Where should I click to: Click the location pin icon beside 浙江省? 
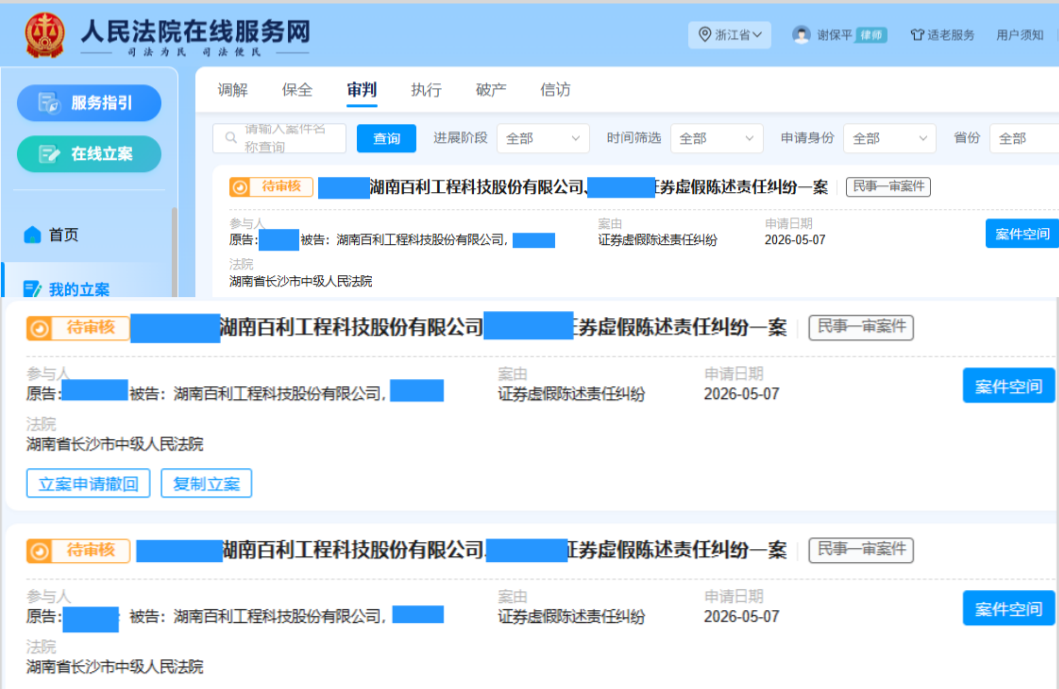704,34
